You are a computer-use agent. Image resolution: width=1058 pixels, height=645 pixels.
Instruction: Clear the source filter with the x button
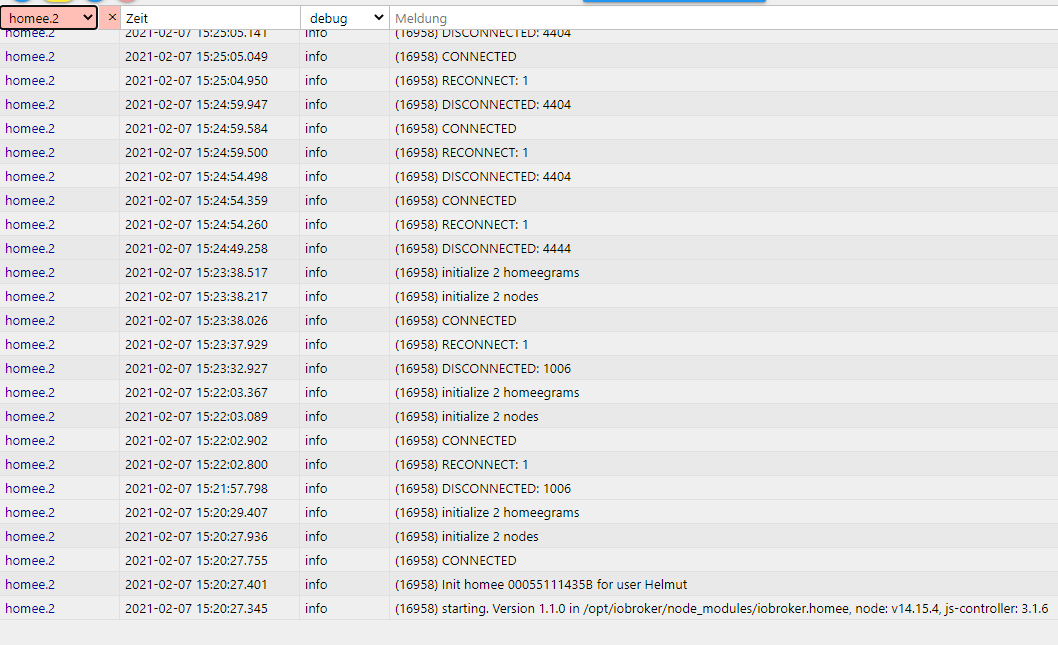[112, 18]
